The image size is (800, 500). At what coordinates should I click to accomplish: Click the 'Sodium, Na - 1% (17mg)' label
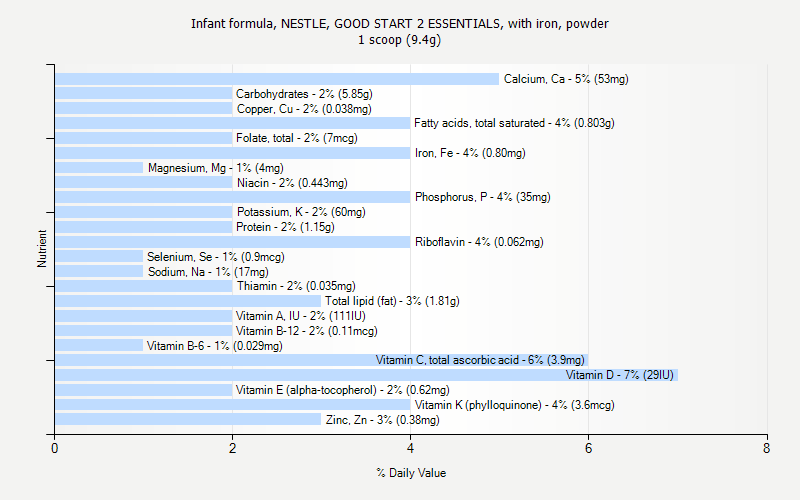(208, 272)
